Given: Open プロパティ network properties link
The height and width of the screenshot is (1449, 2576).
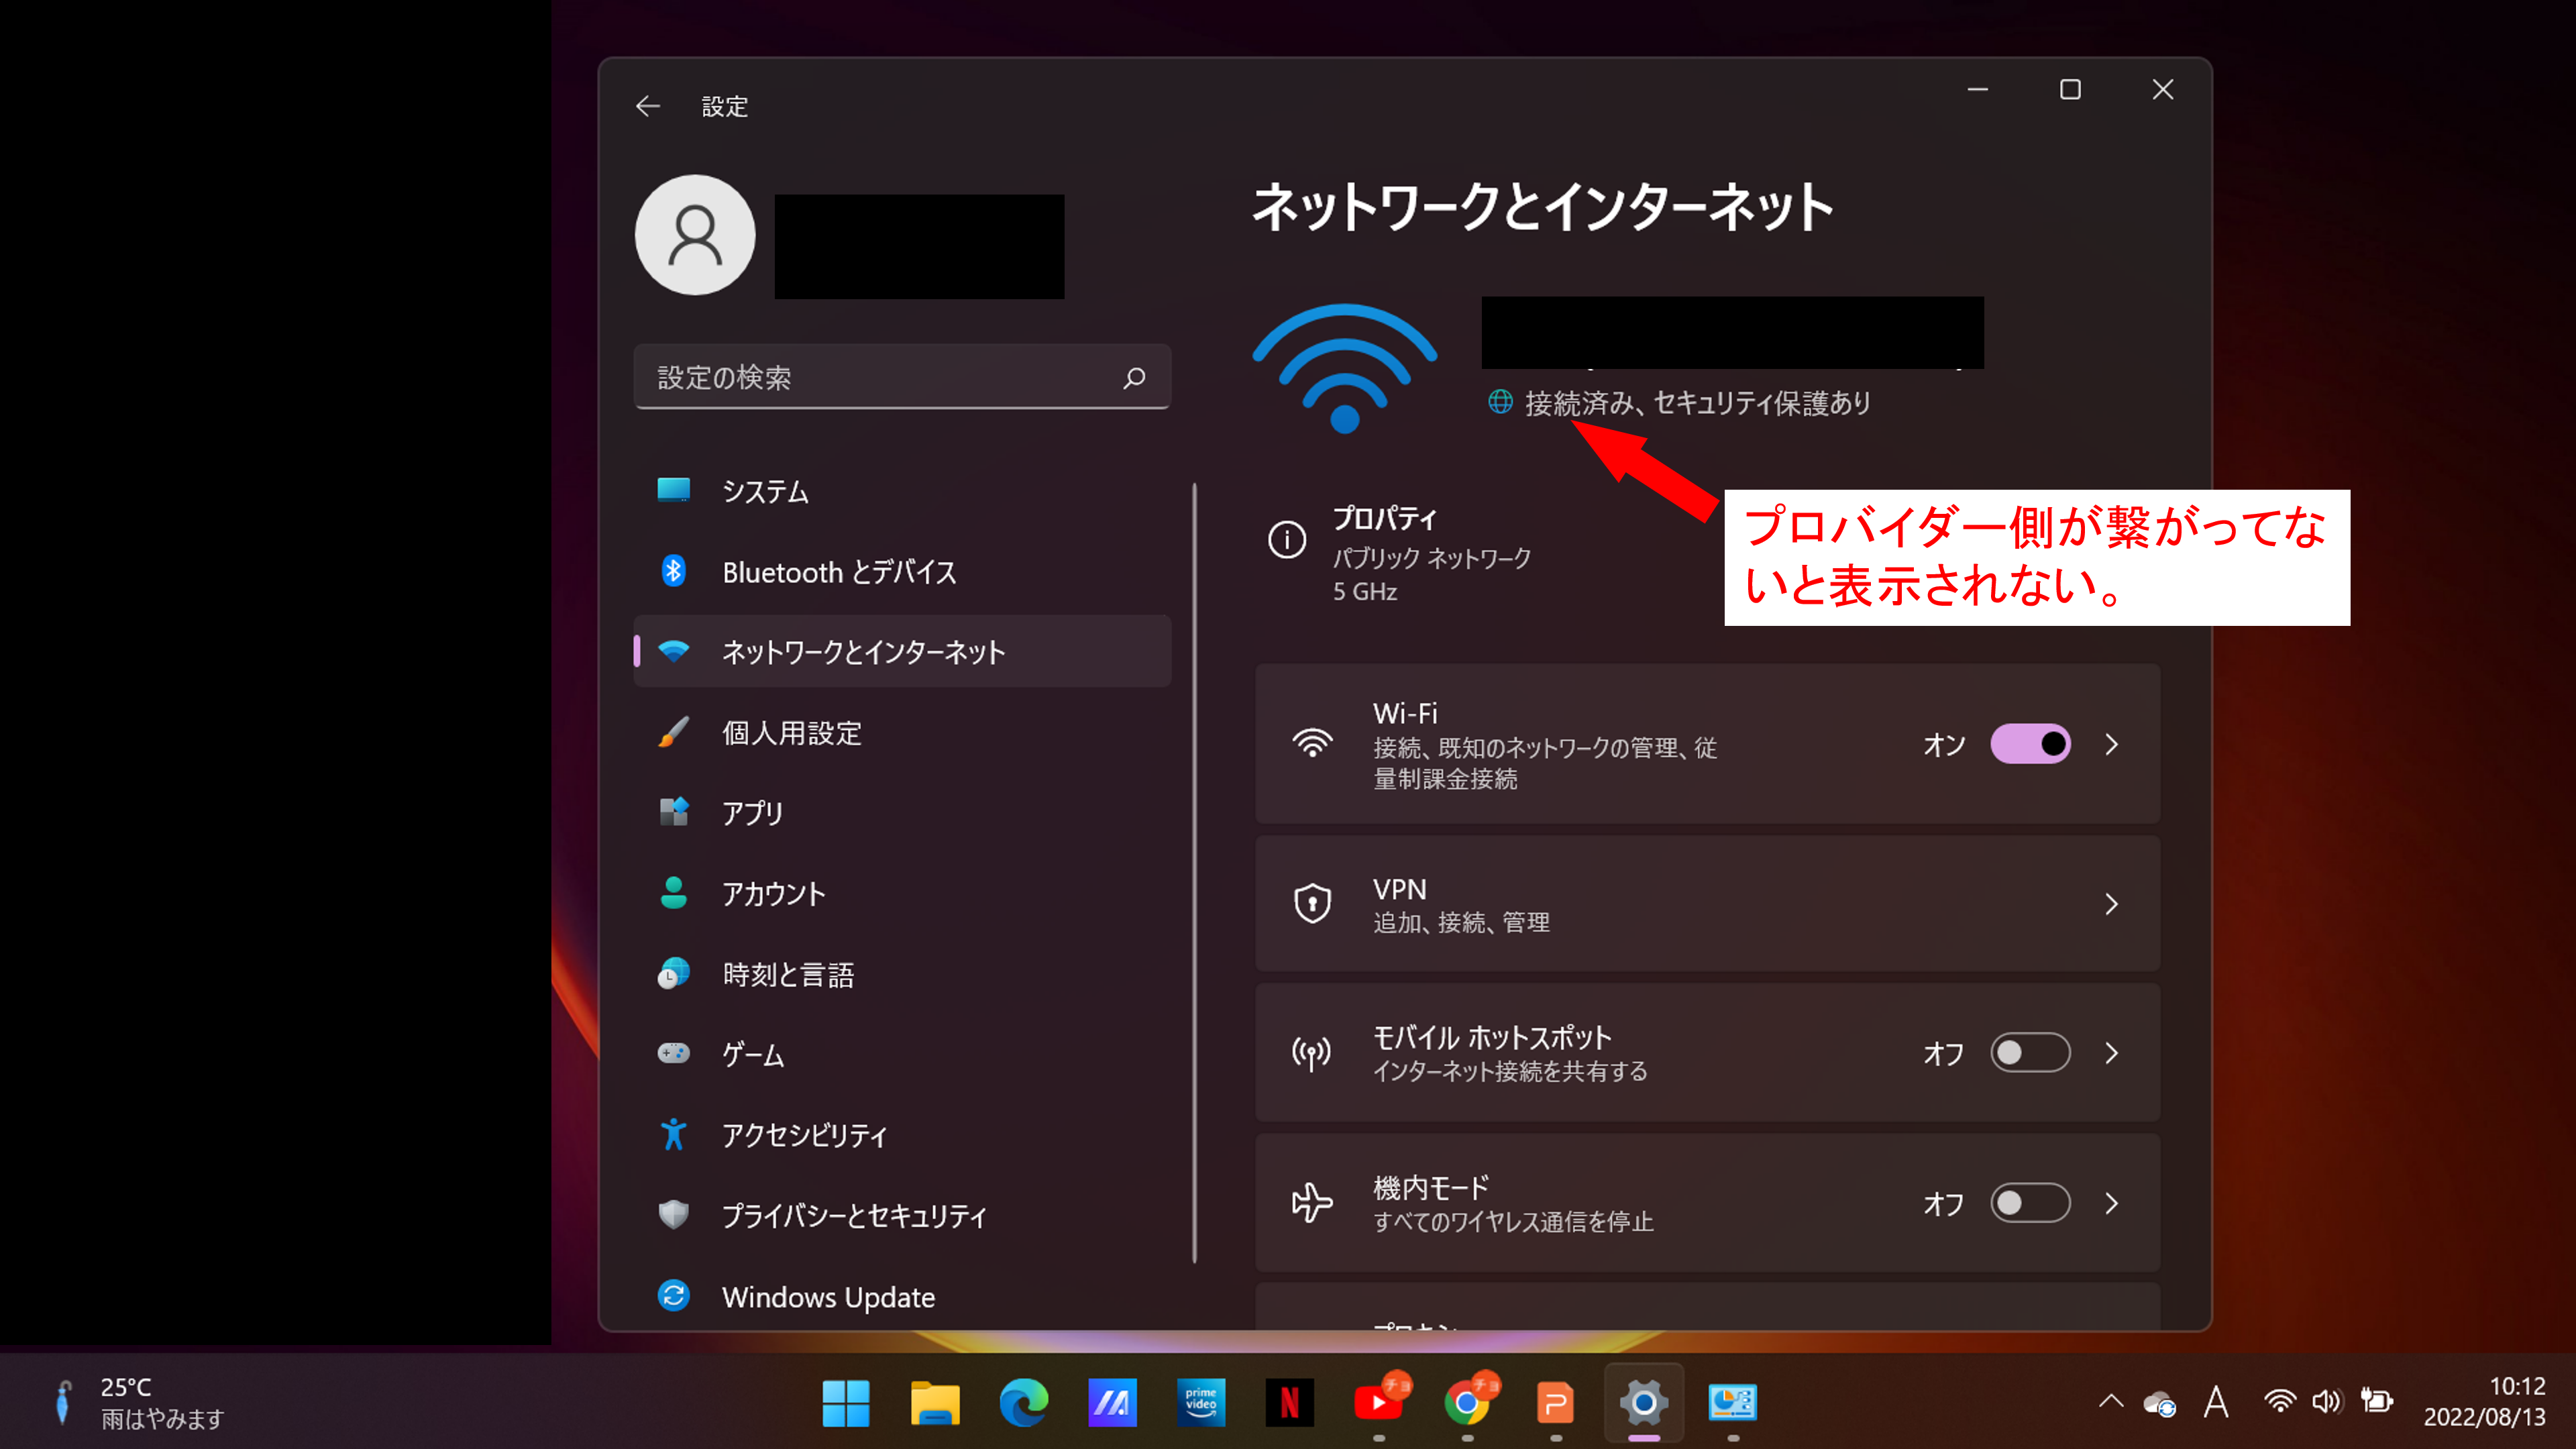Looking at the screenshot, I should 1384,518.
